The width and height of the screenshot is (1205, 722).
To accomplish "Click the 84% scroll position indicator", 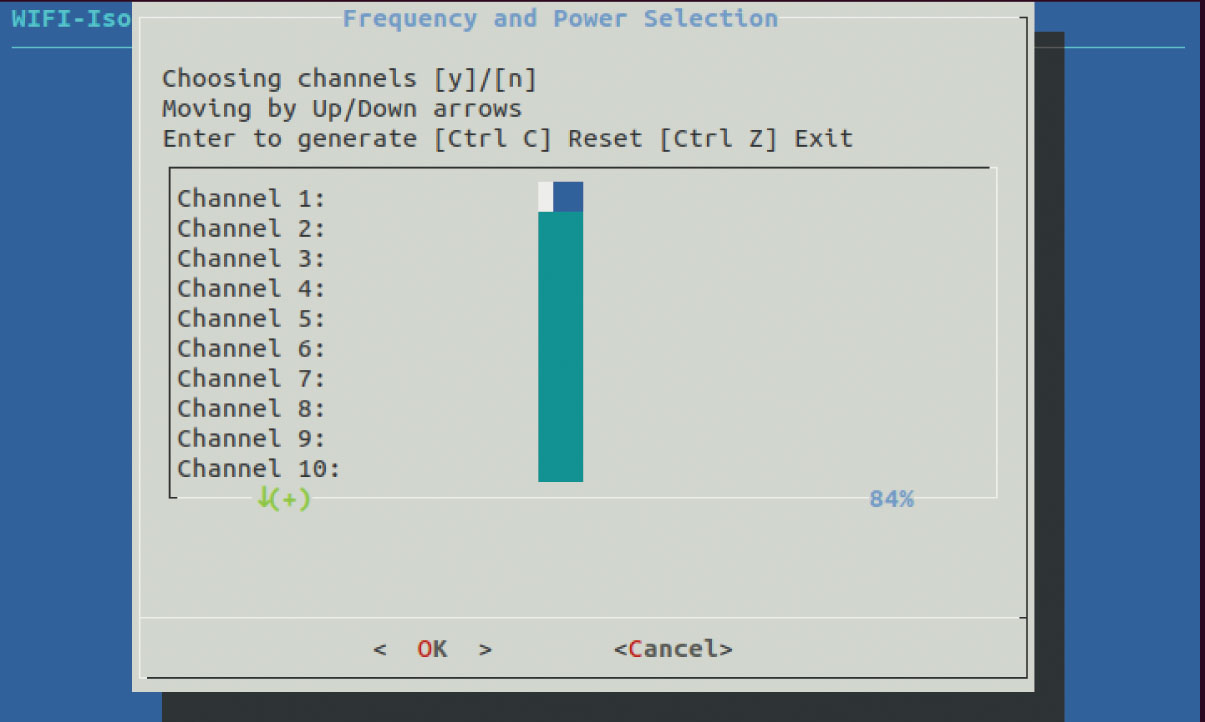I will tap(891, 499).
